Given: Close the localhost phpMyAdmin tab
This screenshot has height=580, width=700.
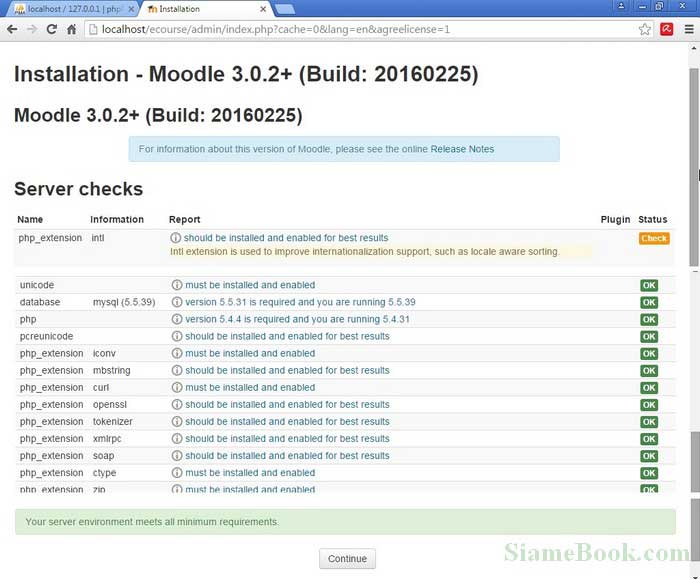Looking at the screenshot, I should pos(131,9).
